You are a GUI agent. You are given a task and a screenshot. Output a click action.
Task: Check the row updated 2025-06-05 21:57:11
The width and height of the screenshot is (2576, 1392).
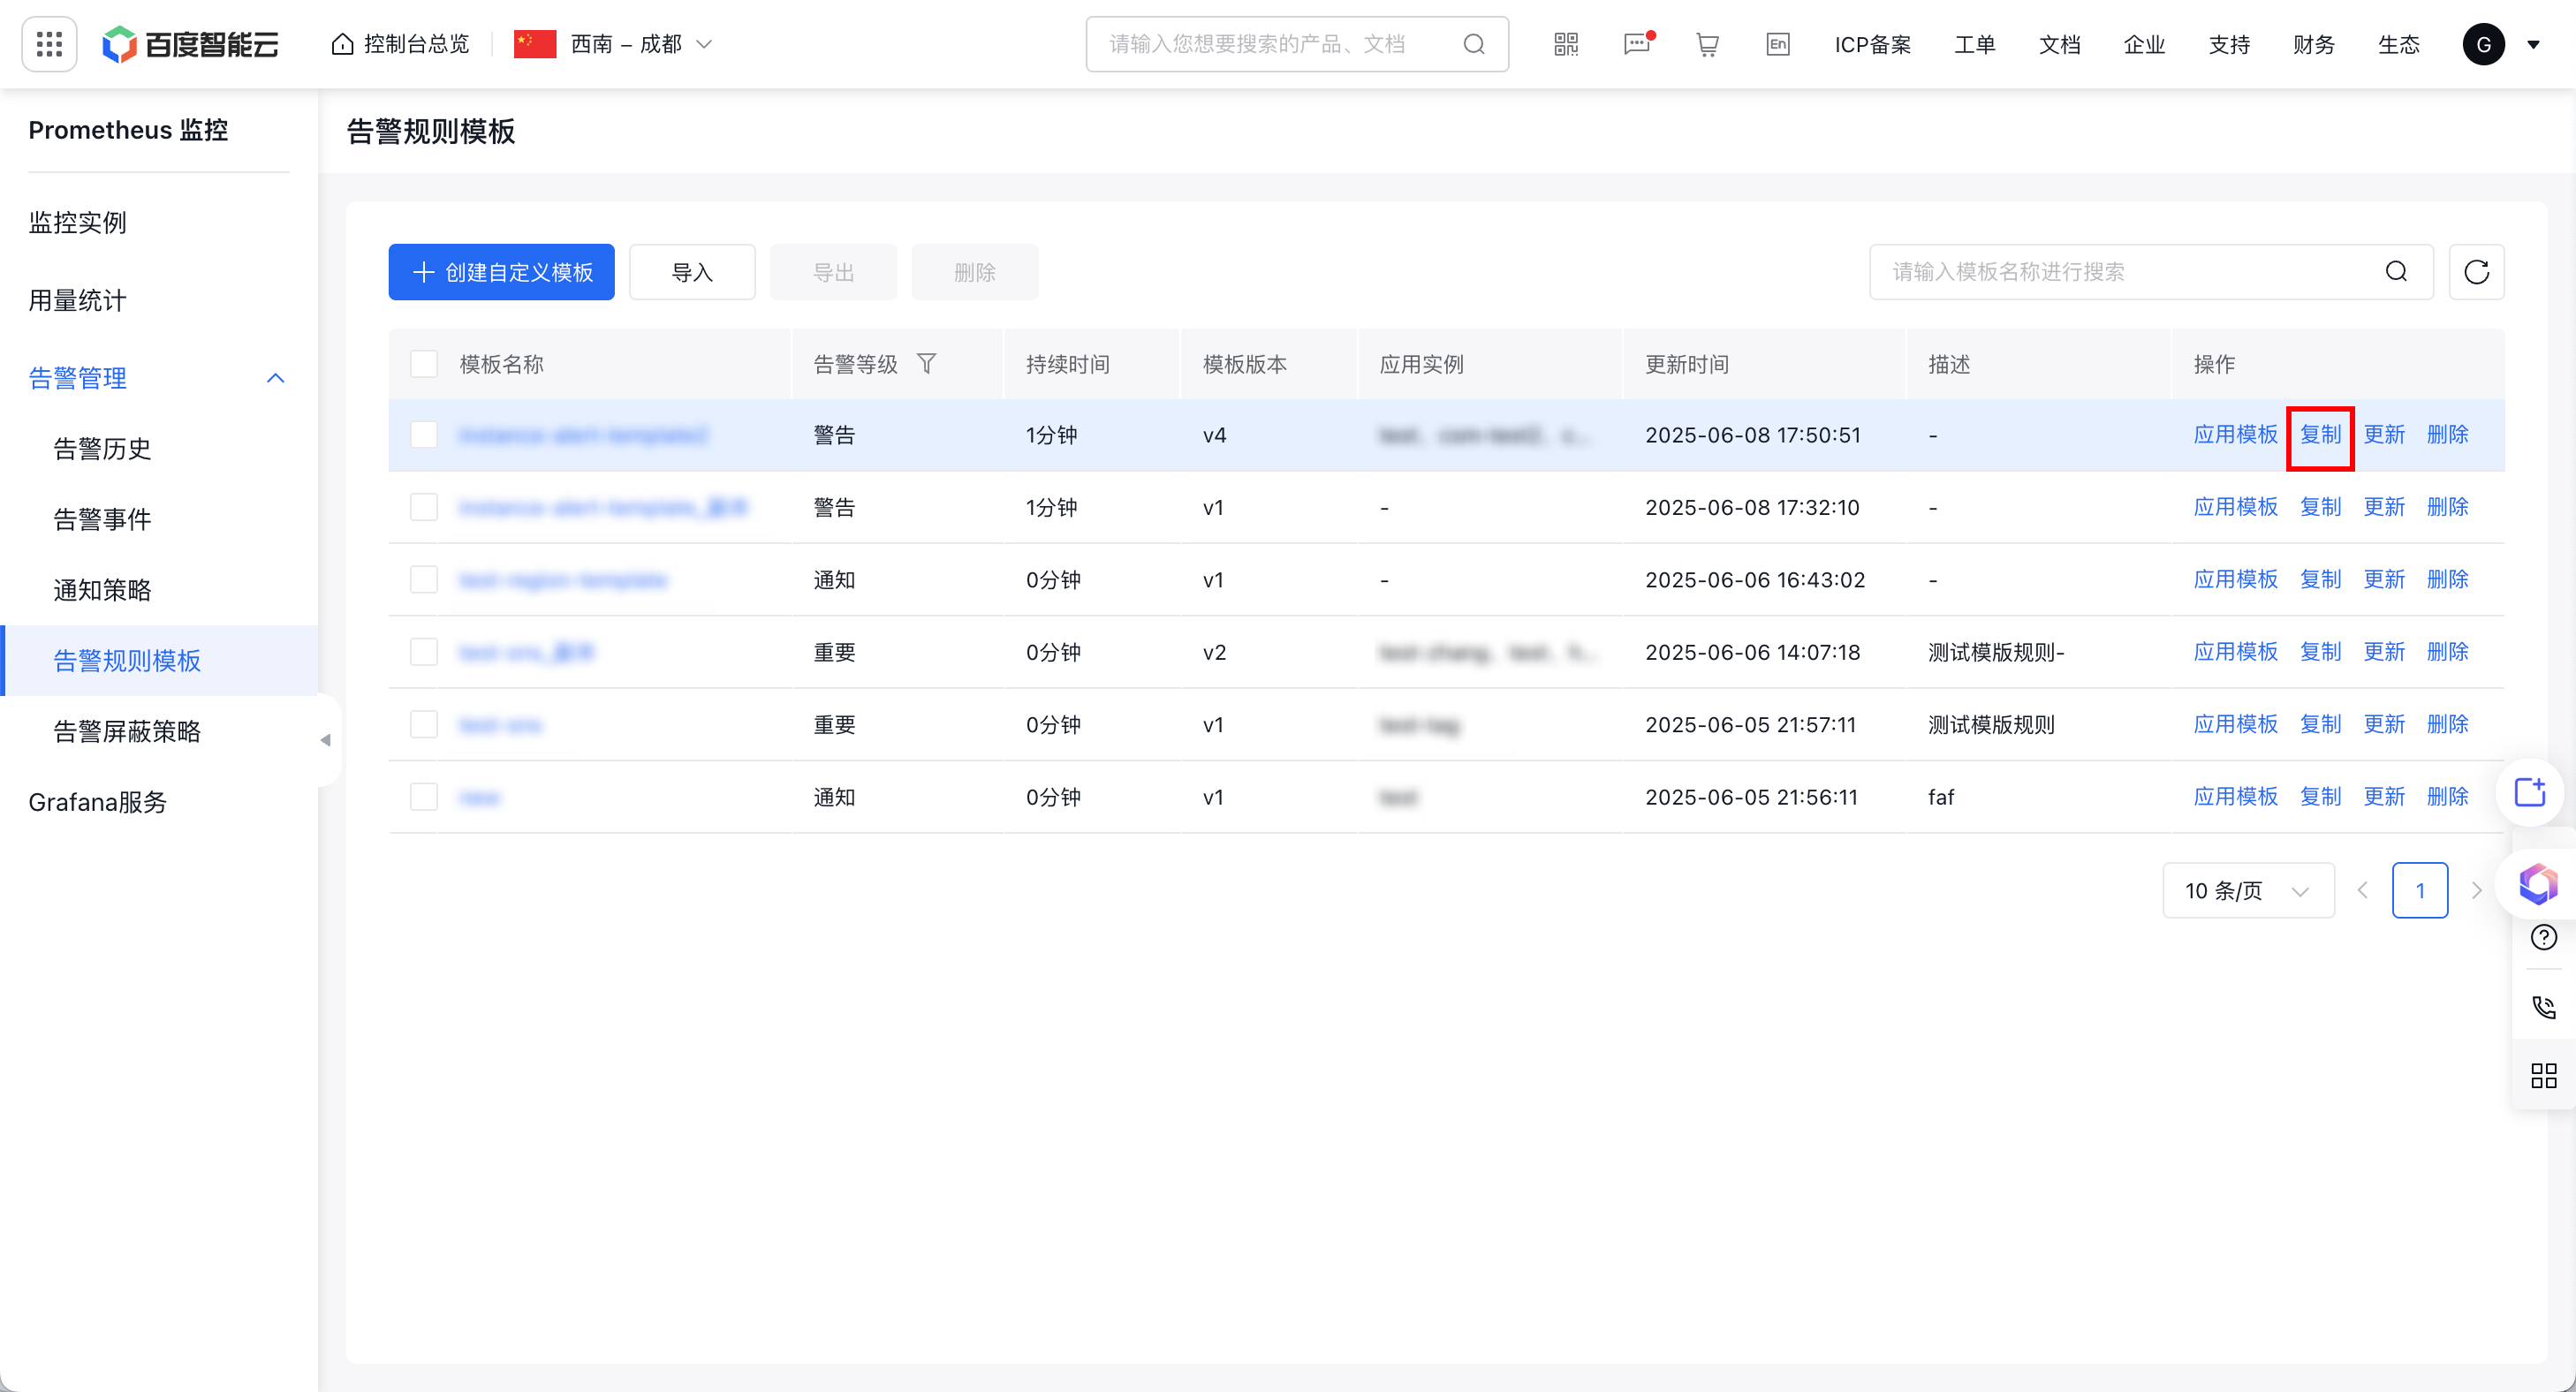[424, 724]
